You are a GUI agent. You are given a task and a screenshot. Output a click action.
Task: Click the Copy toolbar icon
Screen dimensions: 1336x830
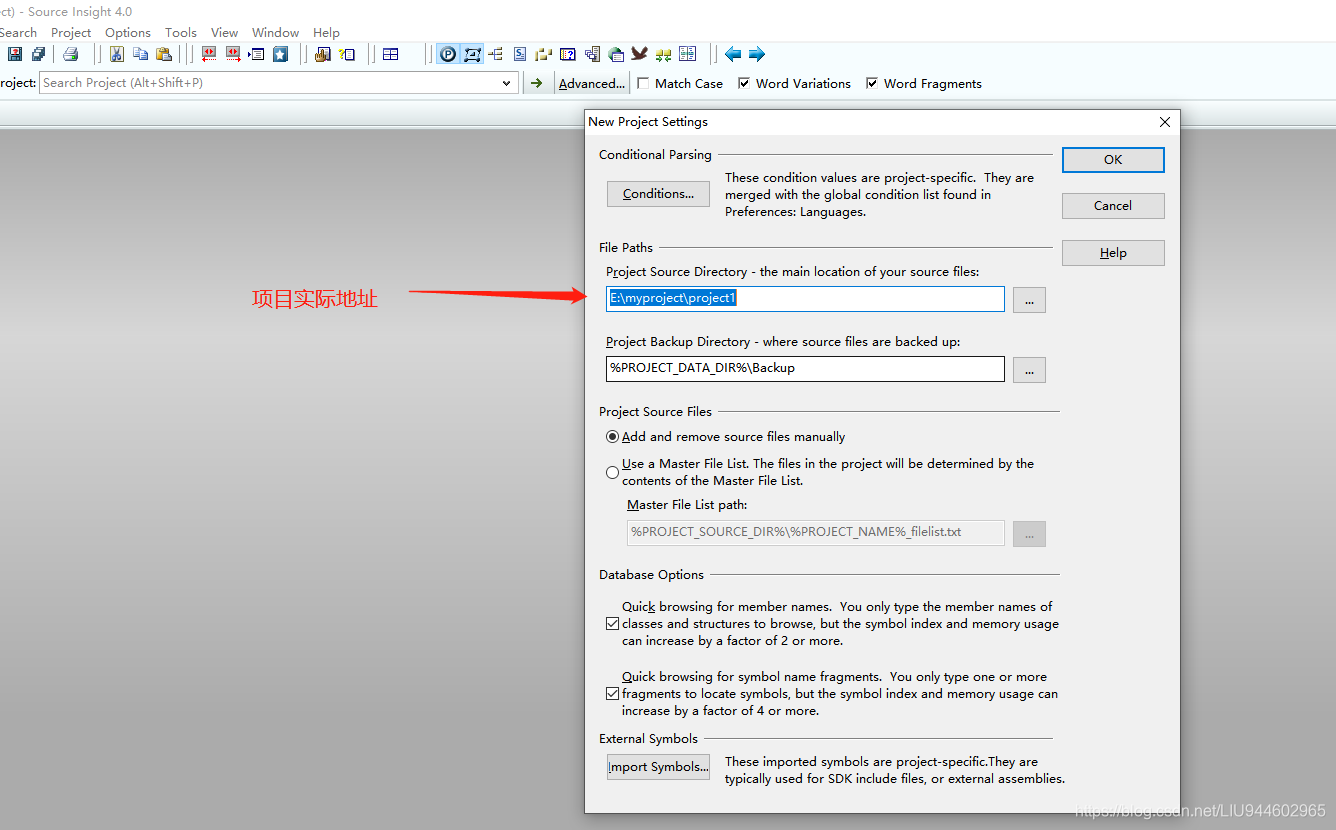point(140,54)
